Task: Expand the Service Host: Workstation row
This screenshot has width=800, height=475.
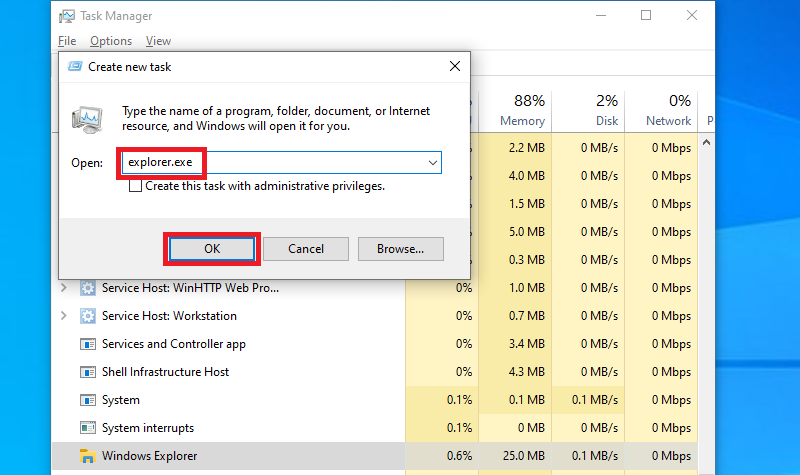Action: (x=65, y=316)
